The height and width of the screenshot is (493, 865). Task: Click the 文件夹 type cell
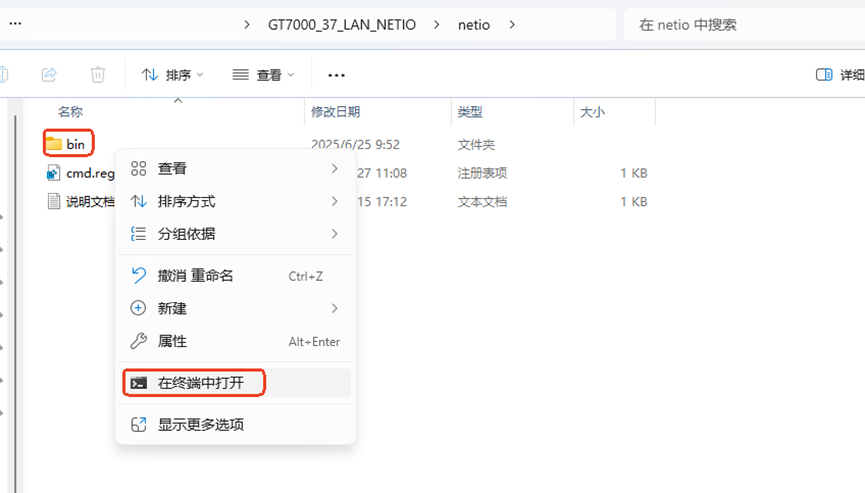coord(476,144)
